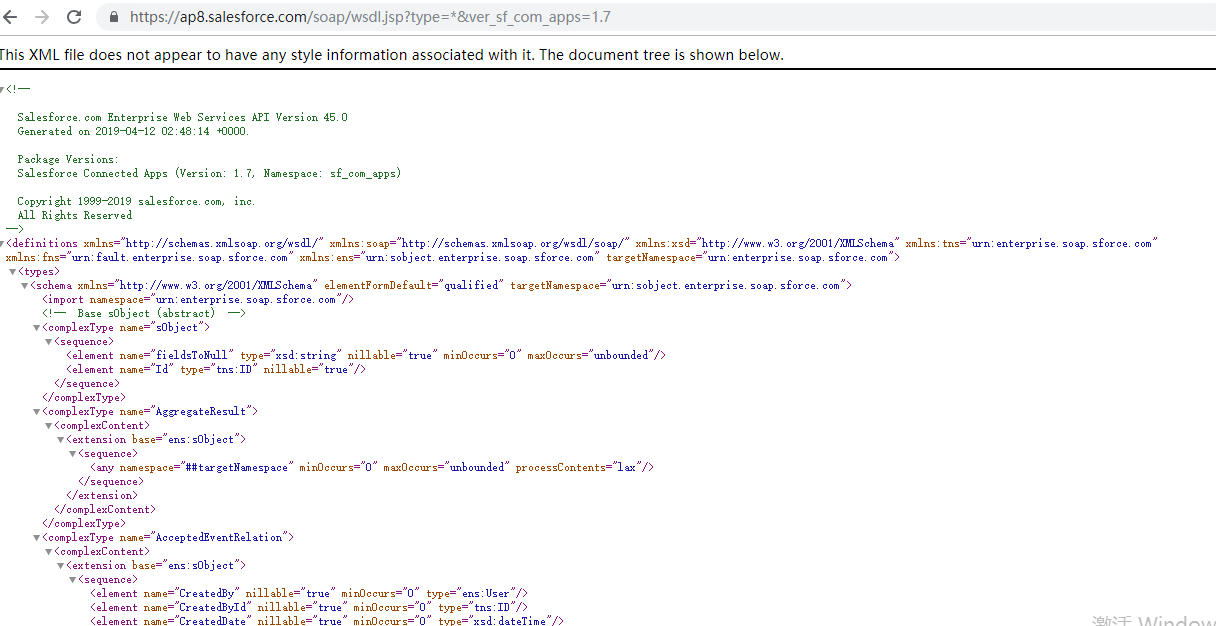Collapse complexType AggregateResult node

click(36, 411)
